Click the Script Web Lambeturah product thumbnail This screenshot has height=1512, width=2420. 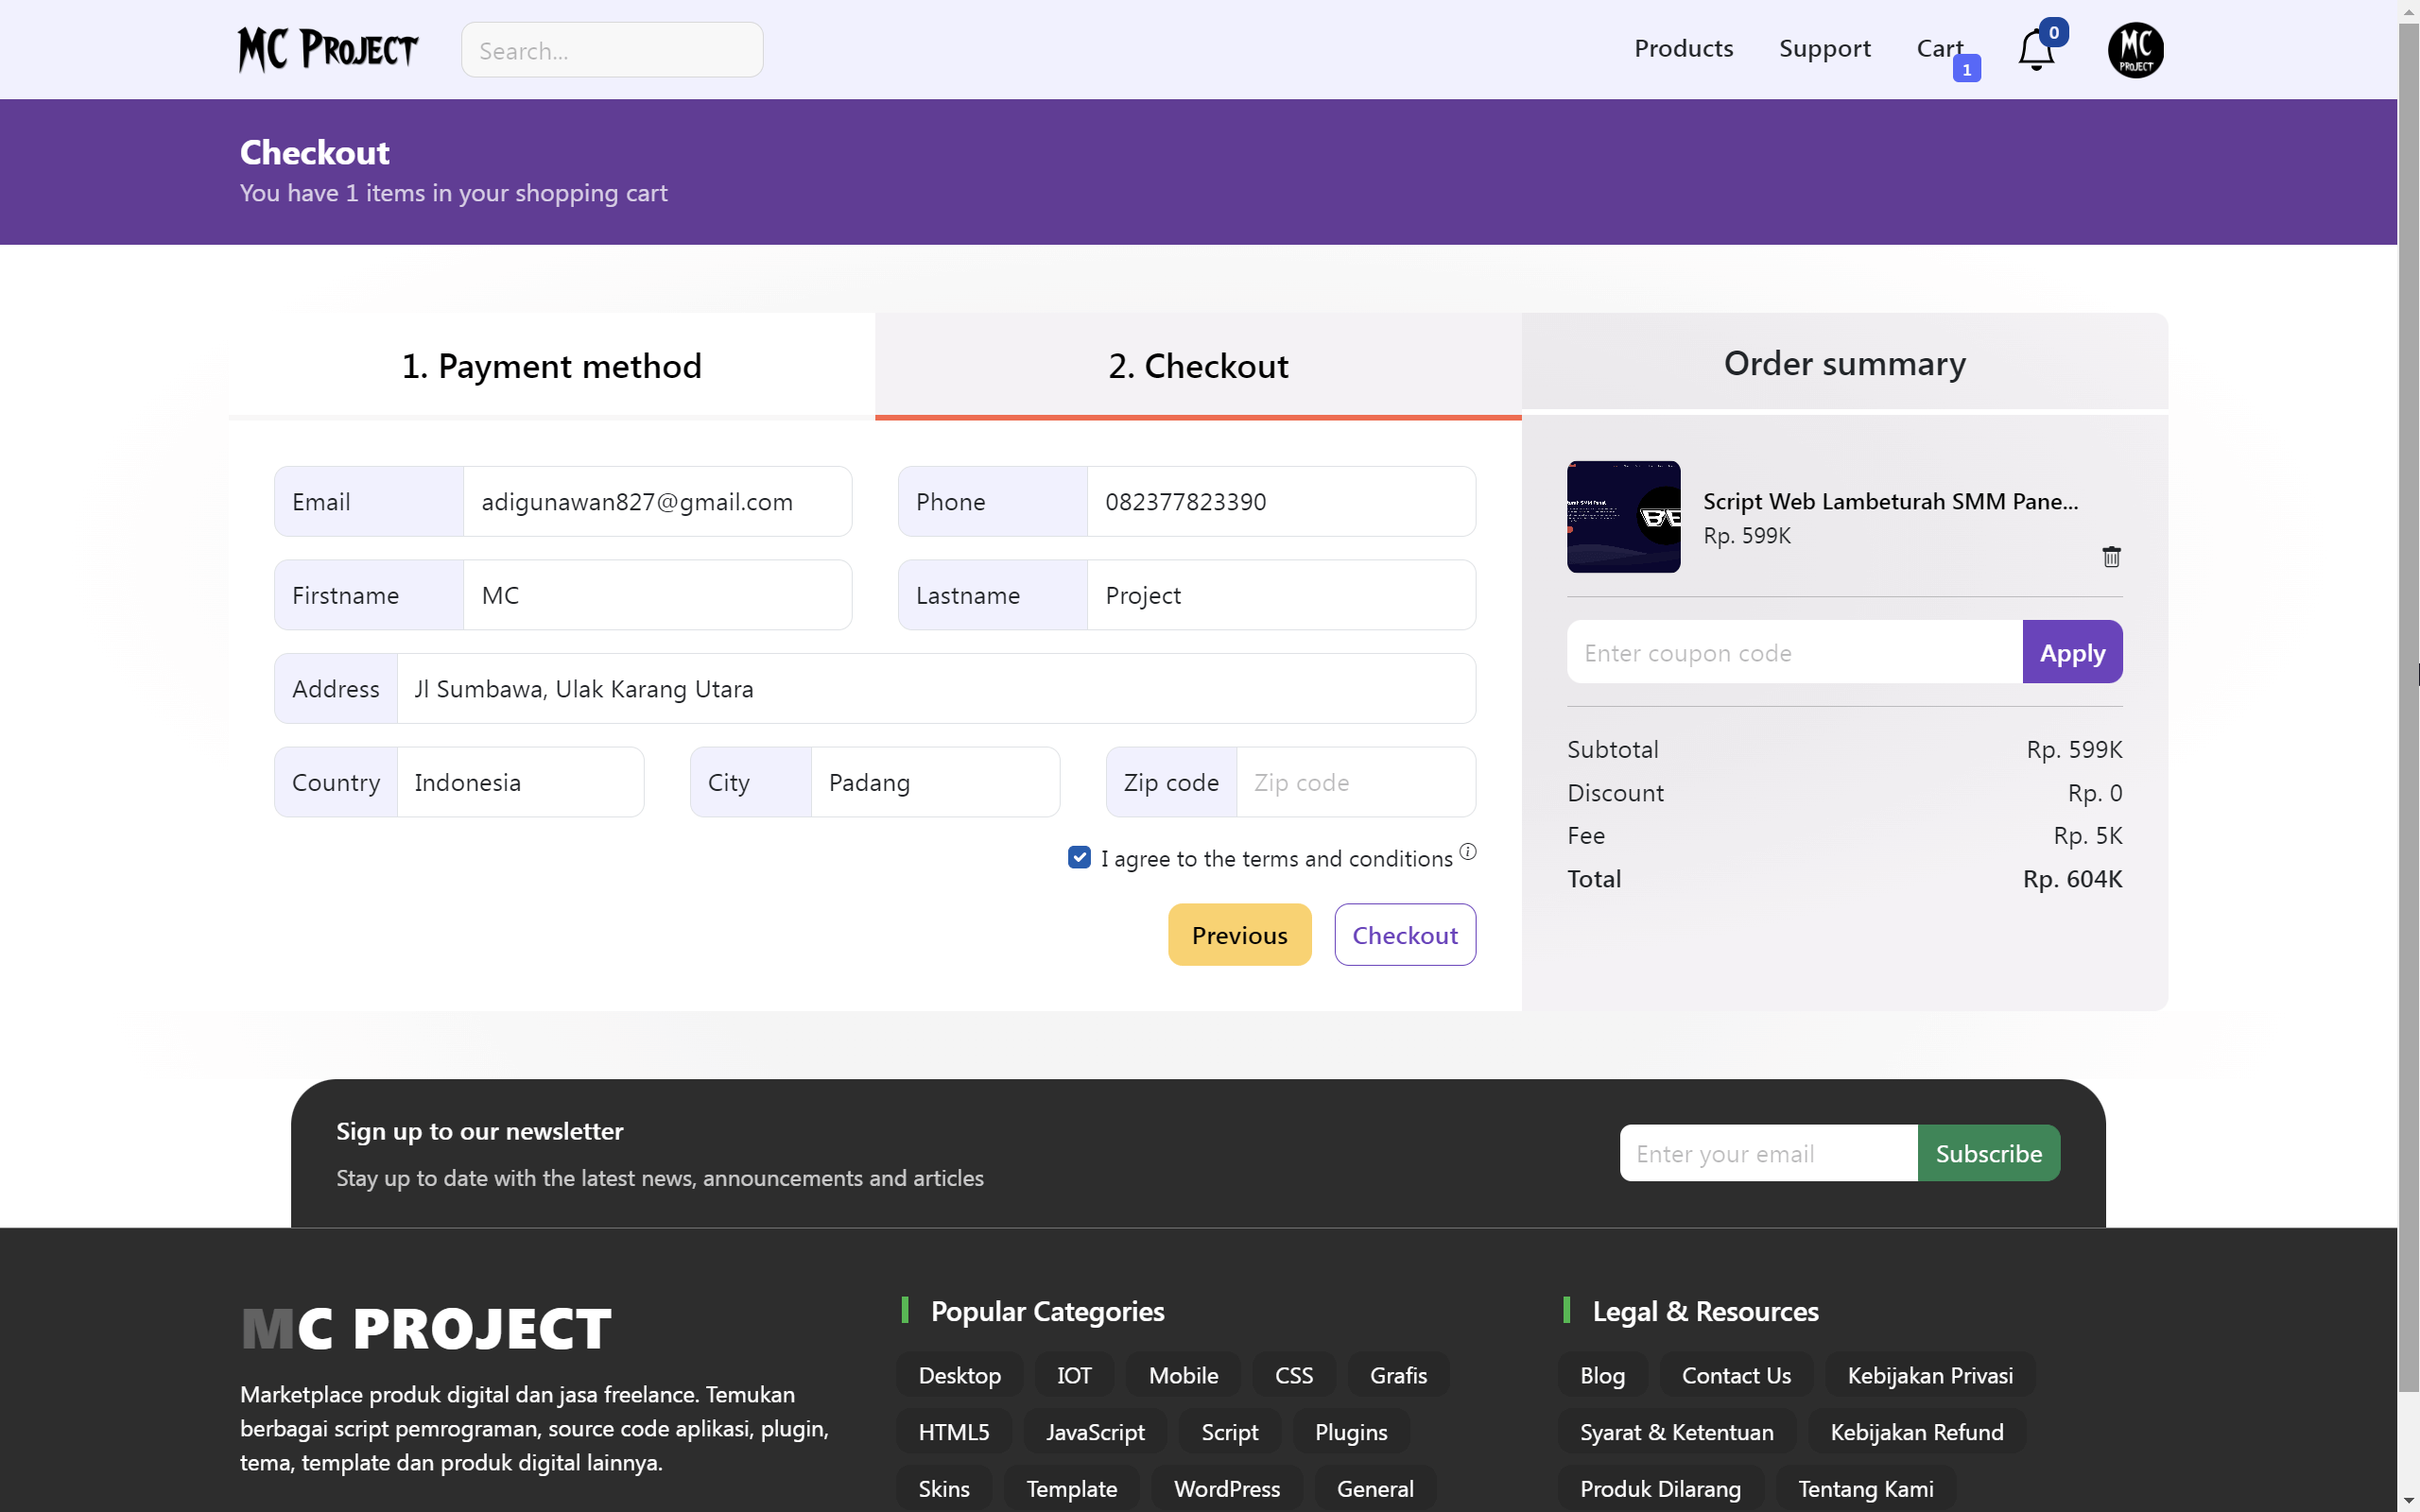[1624, 517]
